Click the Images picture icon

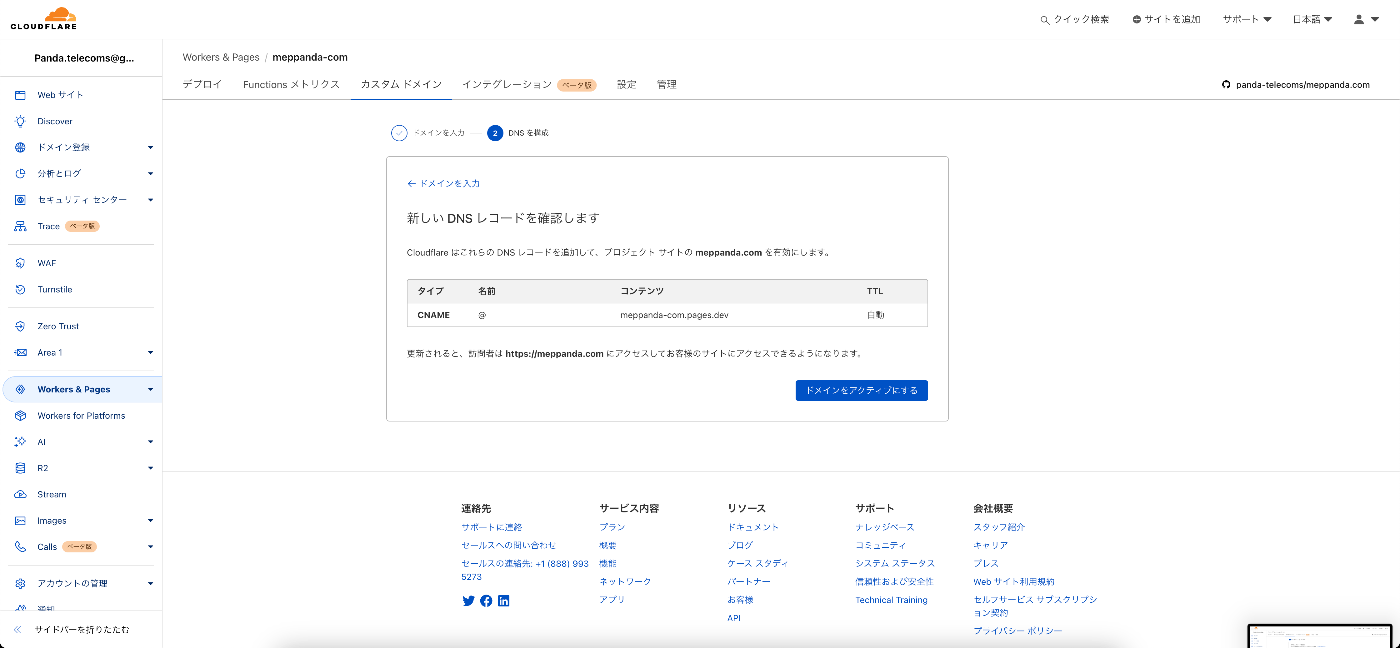tap(20, 520)
